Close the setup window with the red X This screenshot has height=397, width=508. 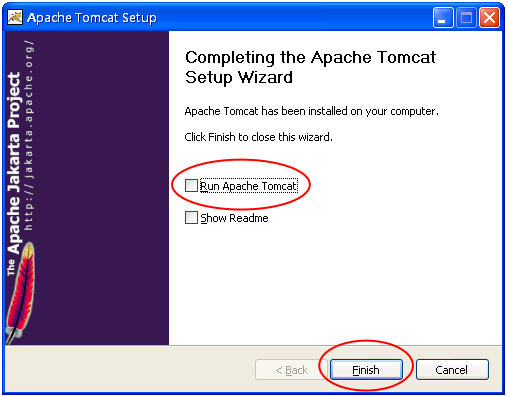point(489,17)
